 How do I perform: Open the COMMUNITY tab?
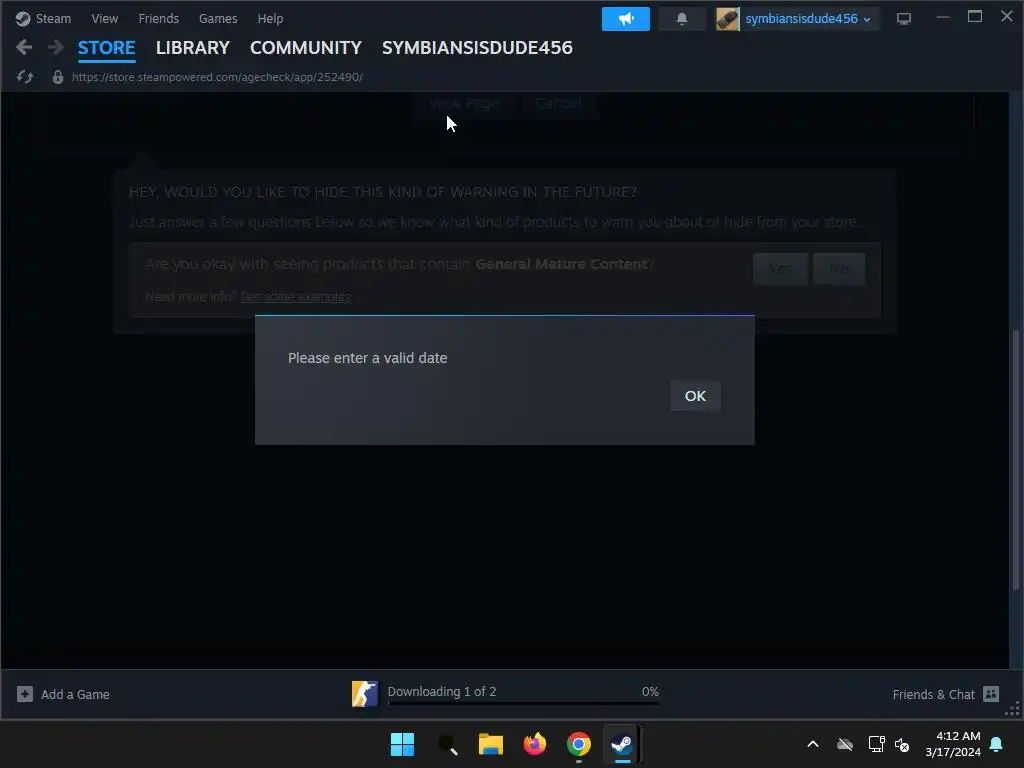(x=306, y=48)
